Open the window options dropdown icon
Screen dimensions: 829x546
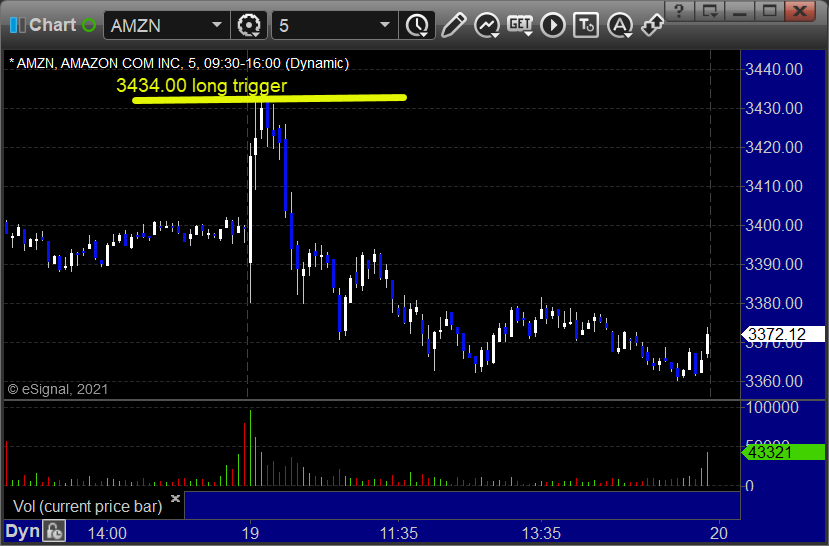coord(709,11)
